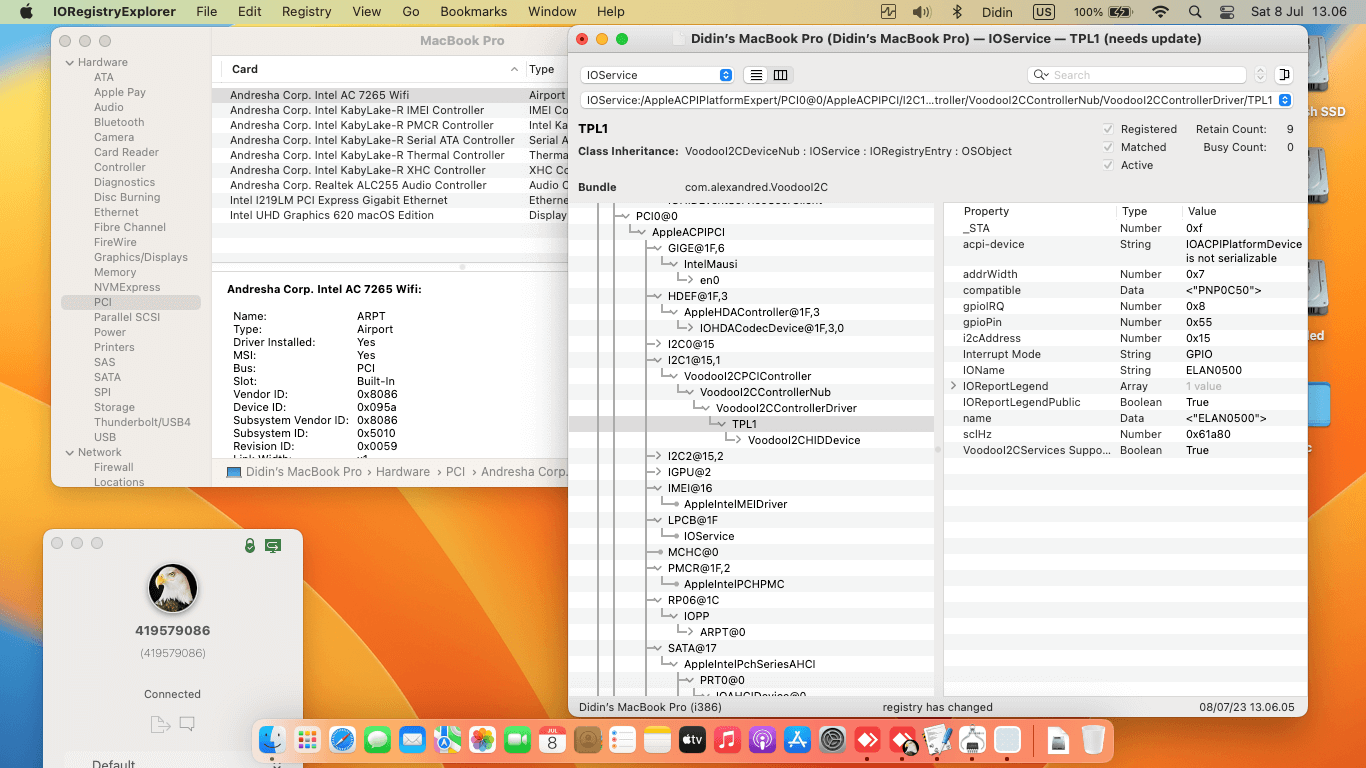Image resolution: width=1366 pixels, height=768 pixels.
Task: Click the green lock security icon
Action: (250, 545)
